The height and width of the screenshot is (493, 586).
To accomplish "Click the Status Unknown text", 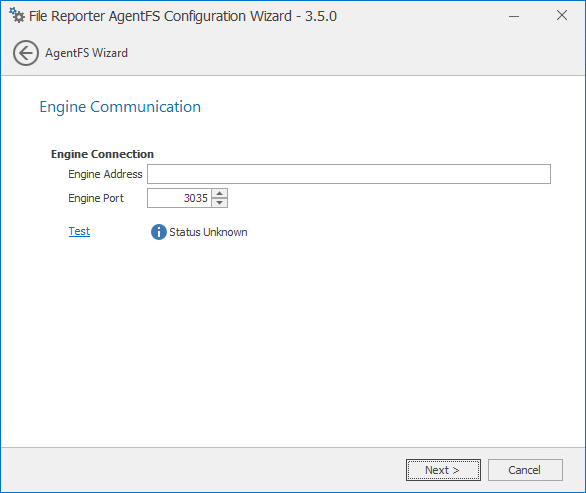I will [208, 232].
